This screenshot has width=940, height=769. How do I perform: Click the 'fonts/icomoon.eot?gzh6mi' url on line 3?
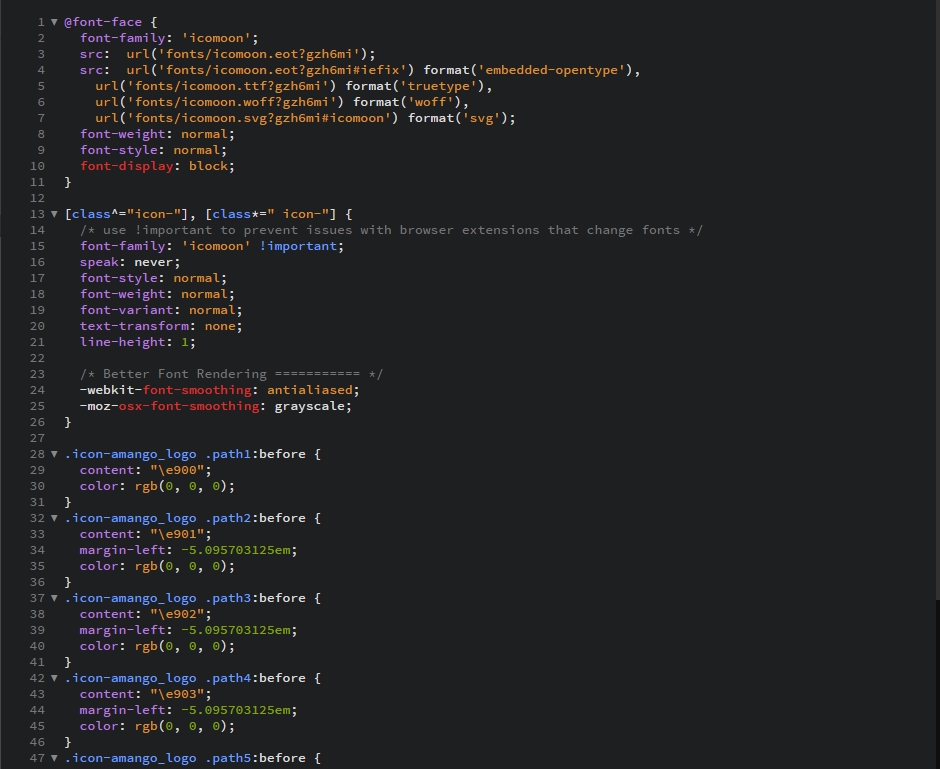[258, 54]
